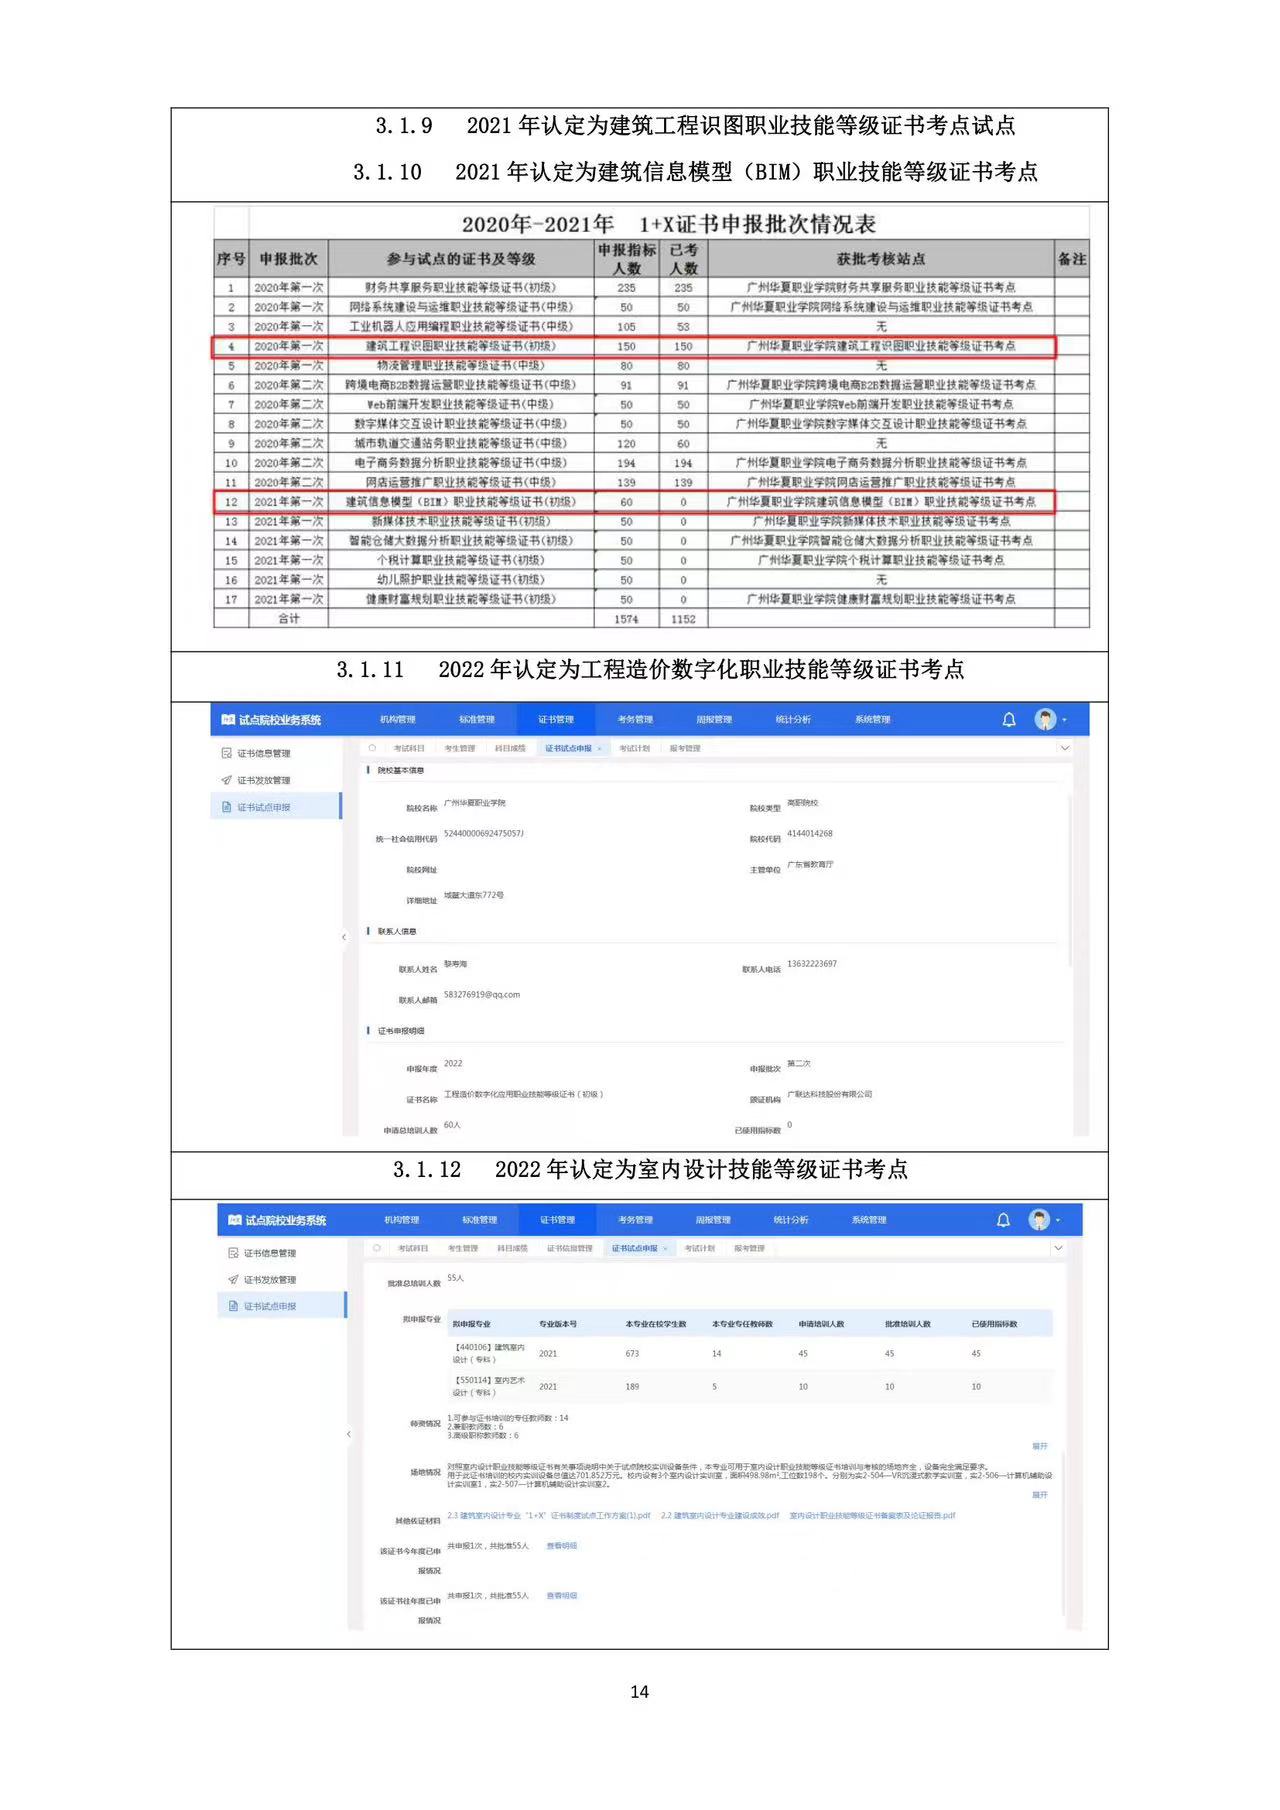The height and width of the screenshot is (1810, 1280).
Task: Collapse the sidebar using the upper screenshot's left chevron
Action: 344,937
